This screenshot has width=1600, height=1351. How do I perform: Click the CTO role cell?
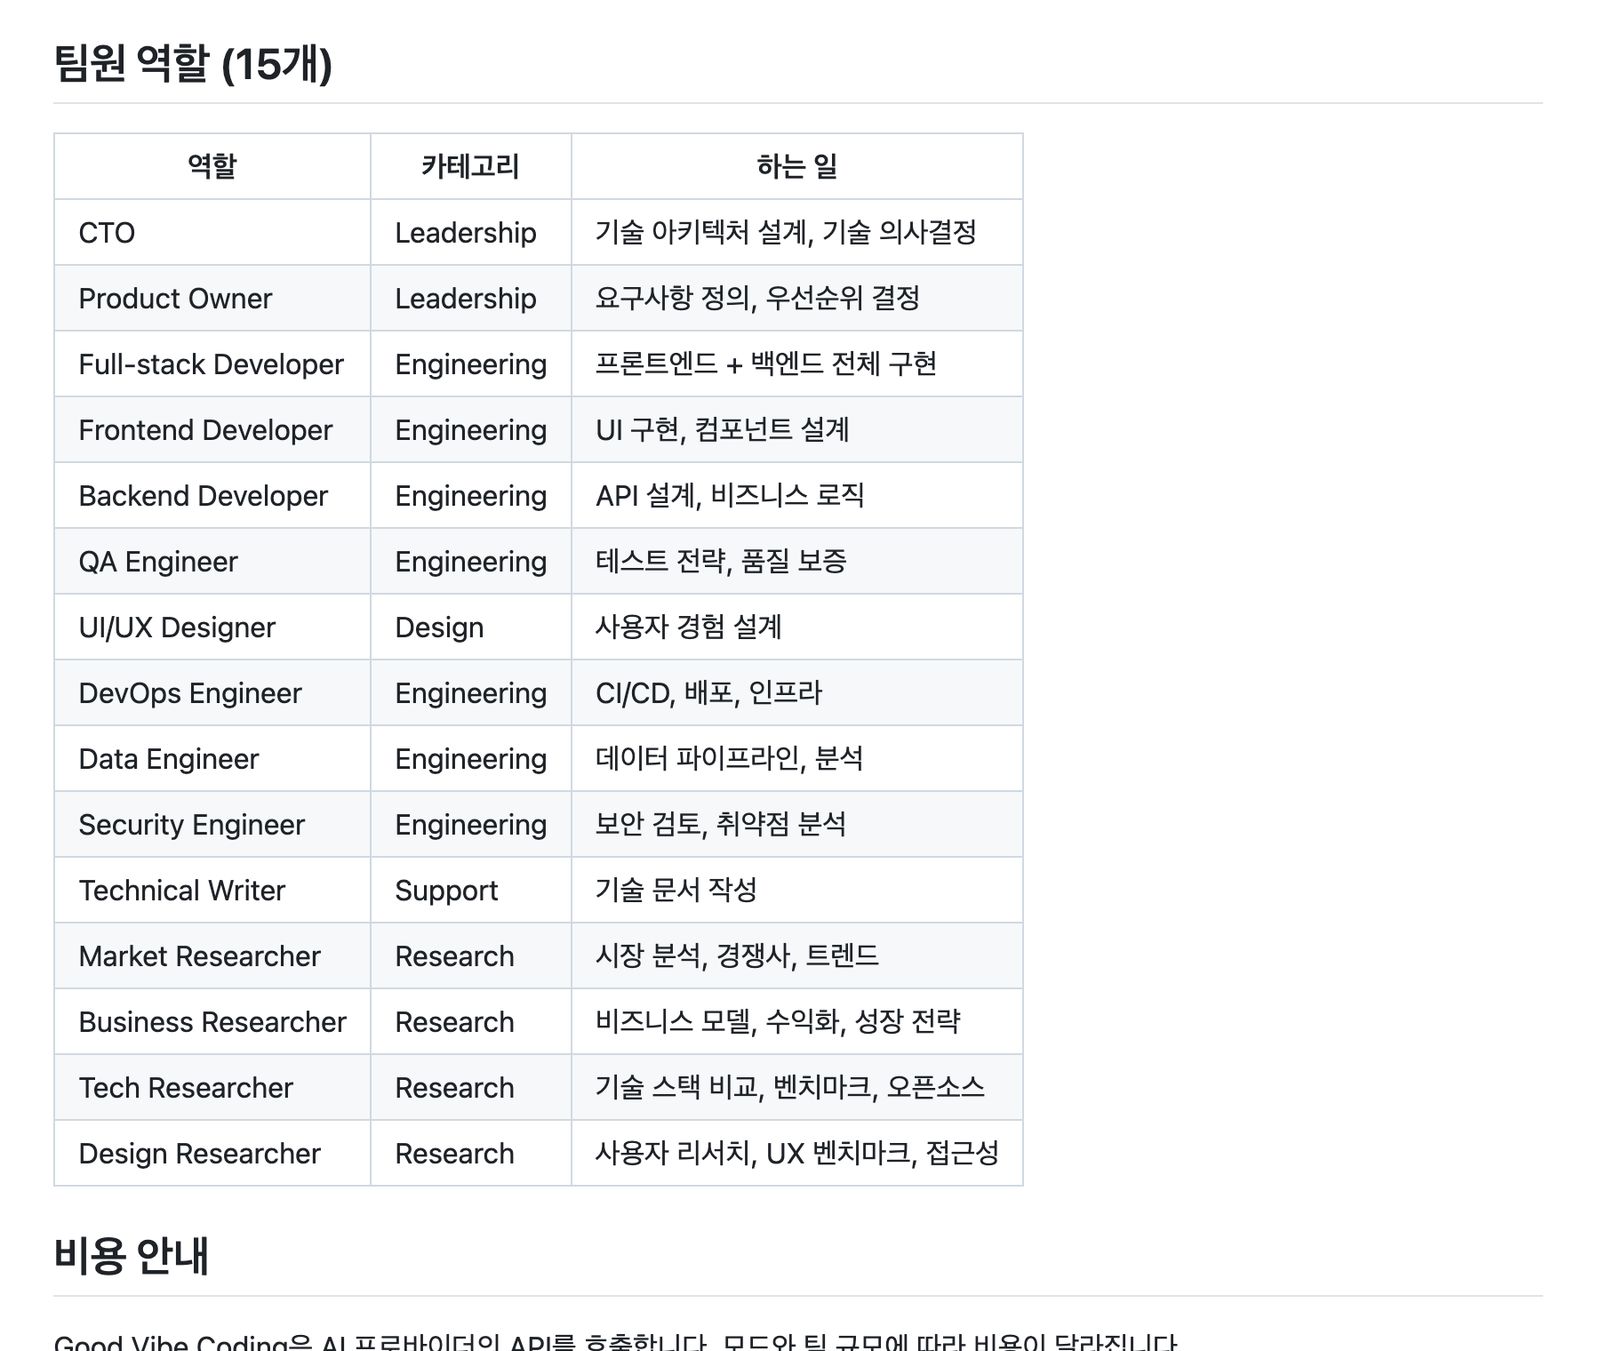(x=212, y=232)
